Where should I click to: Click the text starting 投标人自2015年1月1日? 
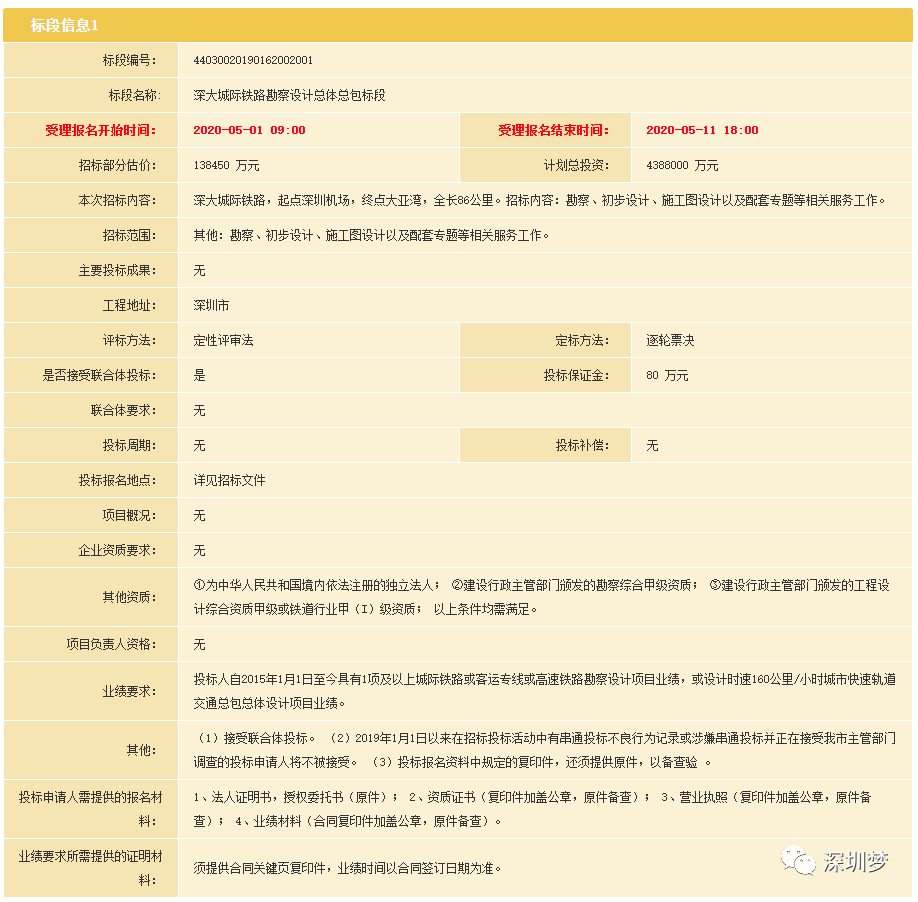pyautogui.click(x=544, y=691)
